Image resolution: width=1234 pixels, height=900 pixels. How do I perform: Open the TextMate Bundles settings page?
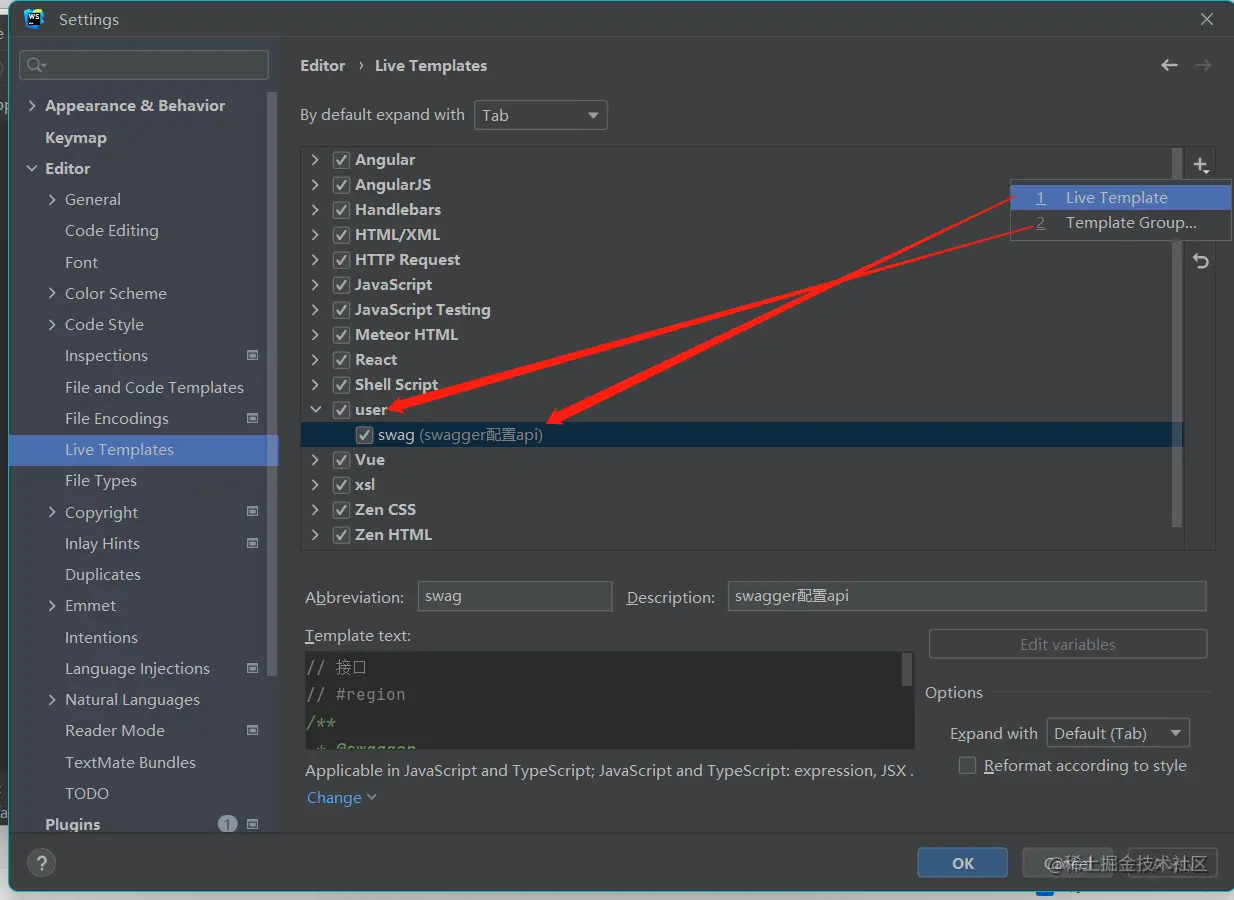[x=130, y=762]
